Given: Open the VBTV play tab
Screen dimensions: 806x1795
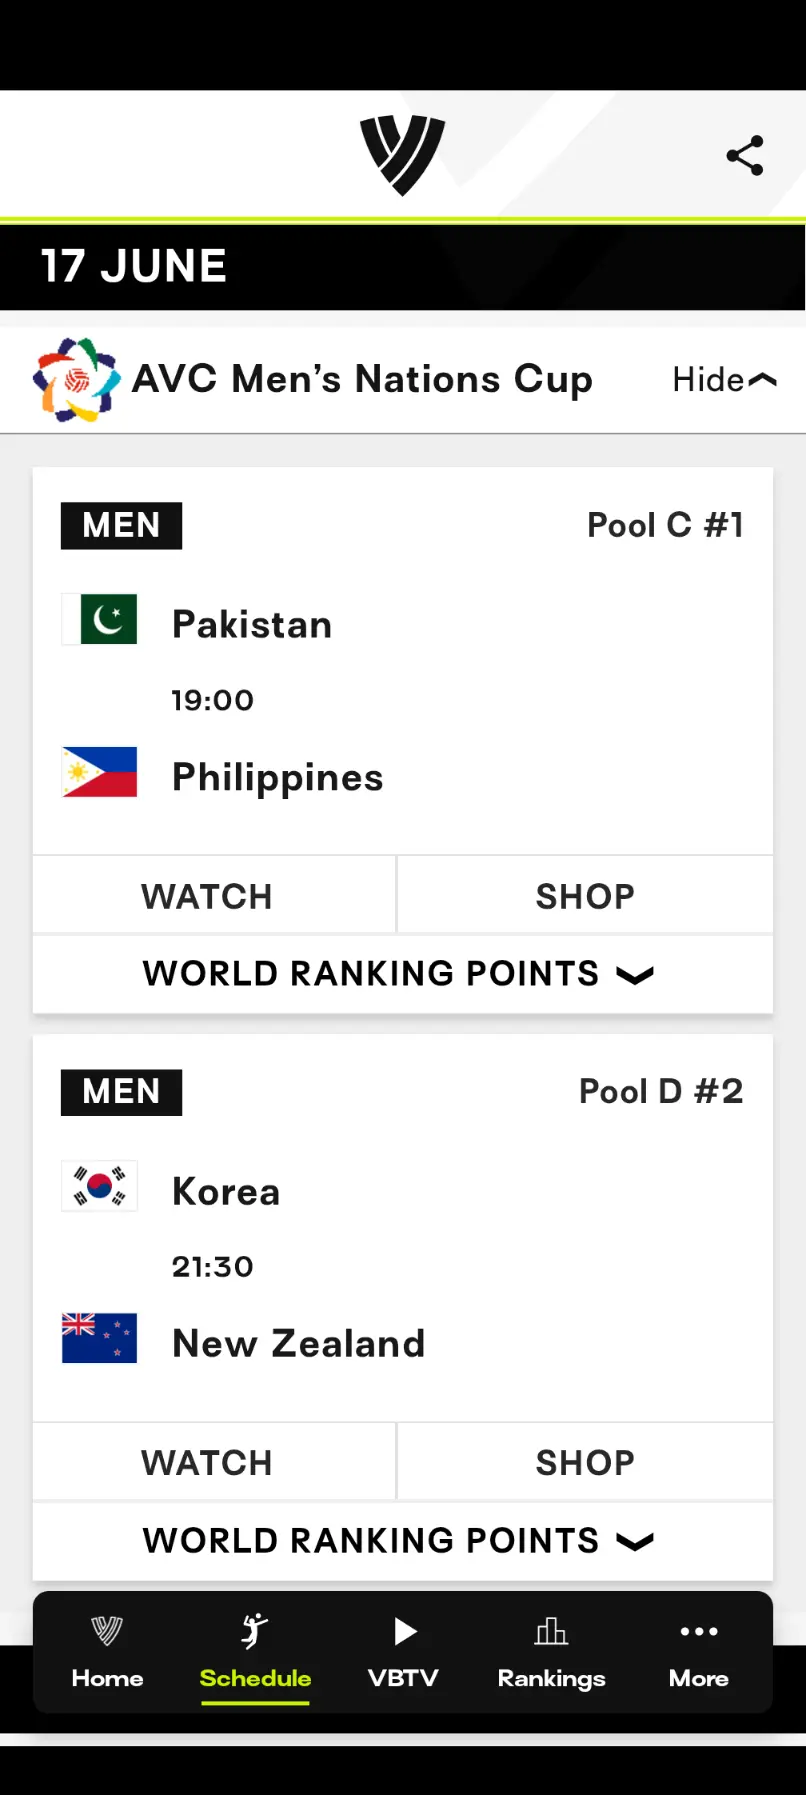Looking at the screenshot, I should 403,1652.
